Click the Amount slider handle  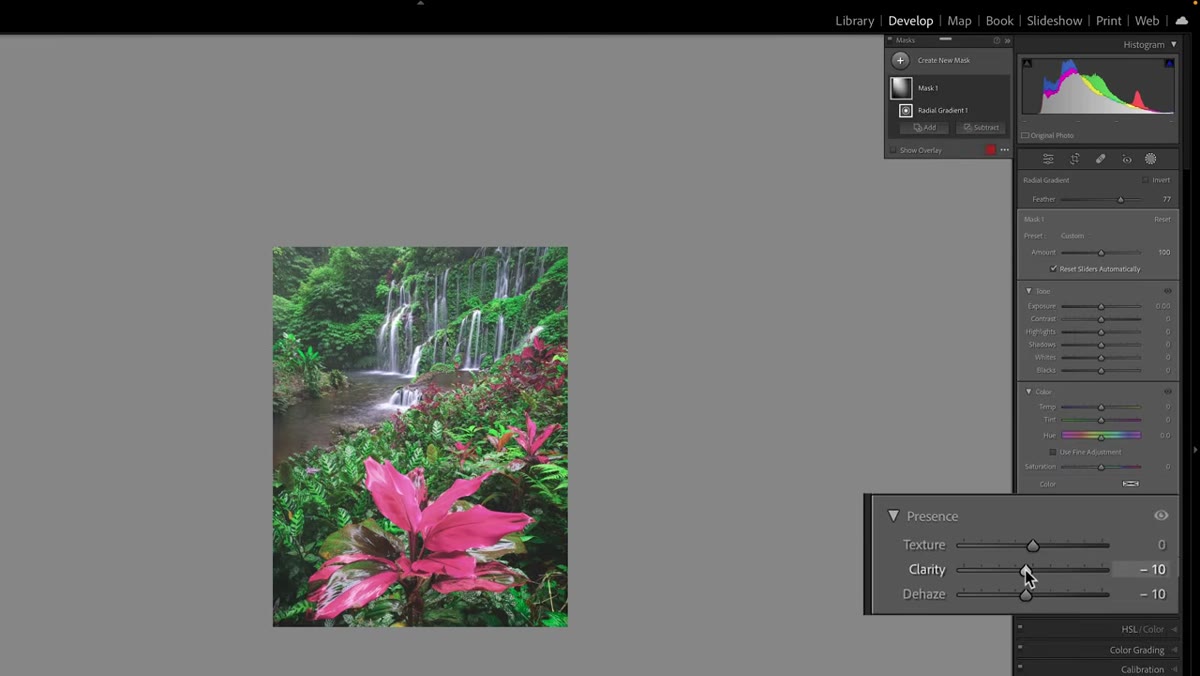[1101, 253]
